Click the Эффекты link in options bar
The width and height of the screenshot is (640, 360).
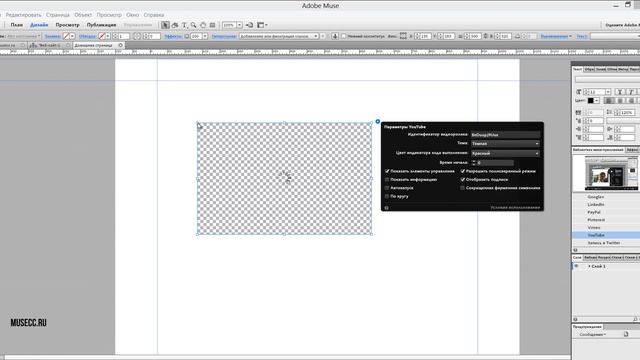pos(173,36)
